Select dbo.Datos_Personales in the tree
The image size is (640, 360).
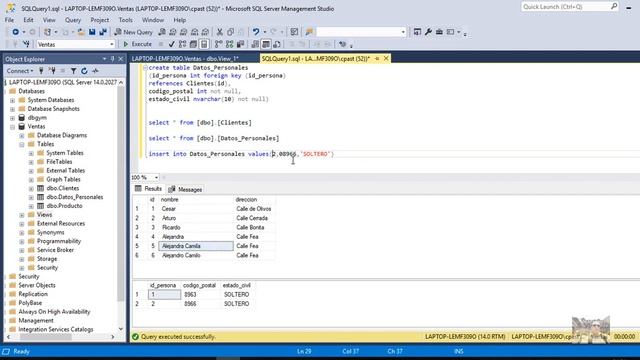[75, 197]
